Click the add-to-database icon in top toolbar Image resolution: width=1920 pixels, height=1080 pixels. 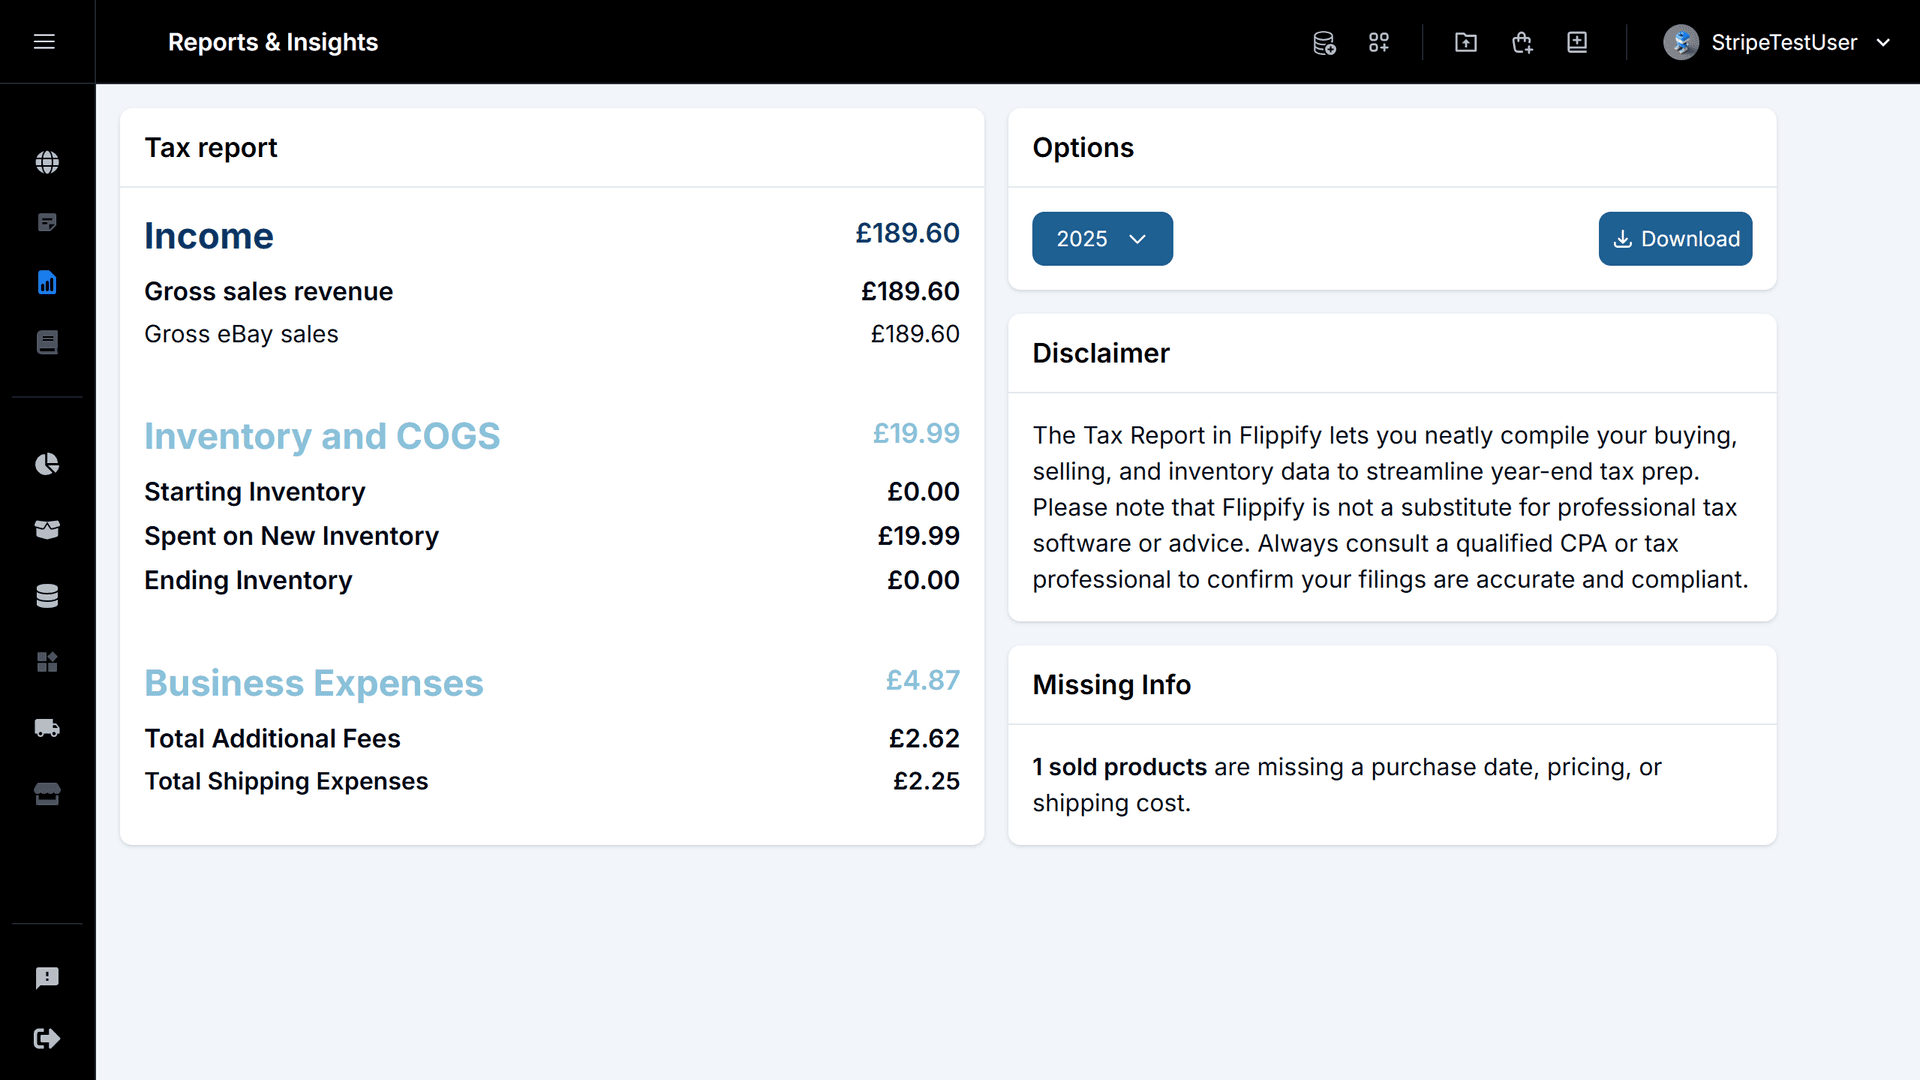click(x=1324, y=42)
